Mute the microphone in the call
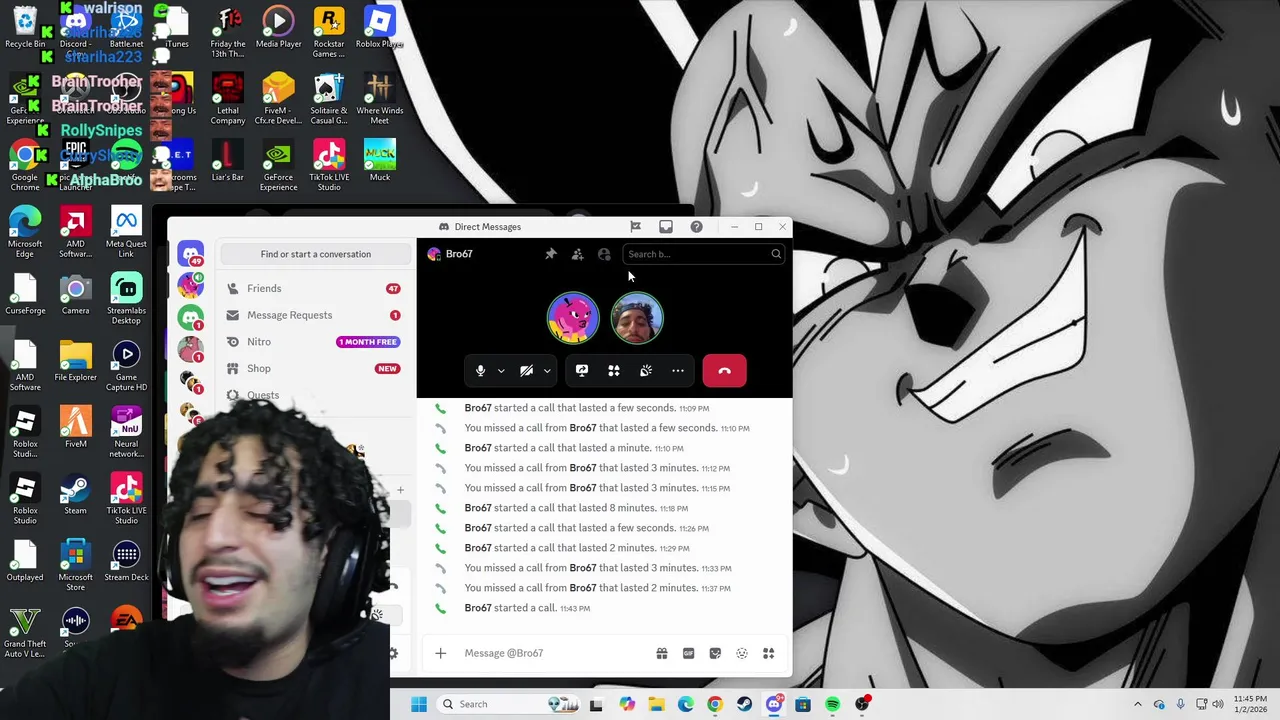The image size is (1280, 720). (481, 371)
